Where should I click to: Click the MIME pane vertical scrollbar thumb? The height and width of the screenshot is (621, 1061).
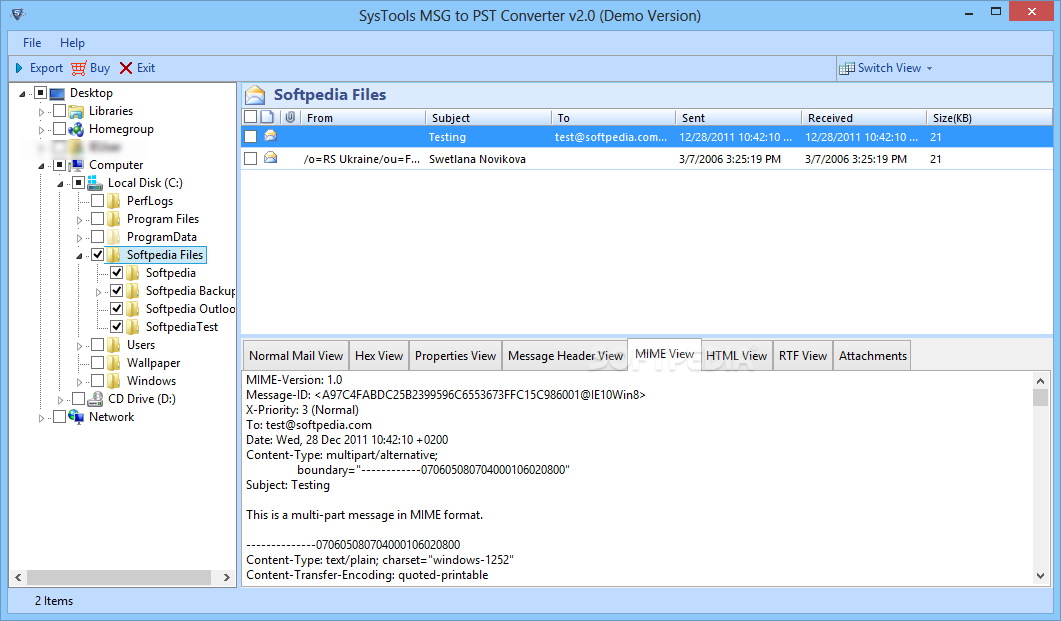(1040, 398)
